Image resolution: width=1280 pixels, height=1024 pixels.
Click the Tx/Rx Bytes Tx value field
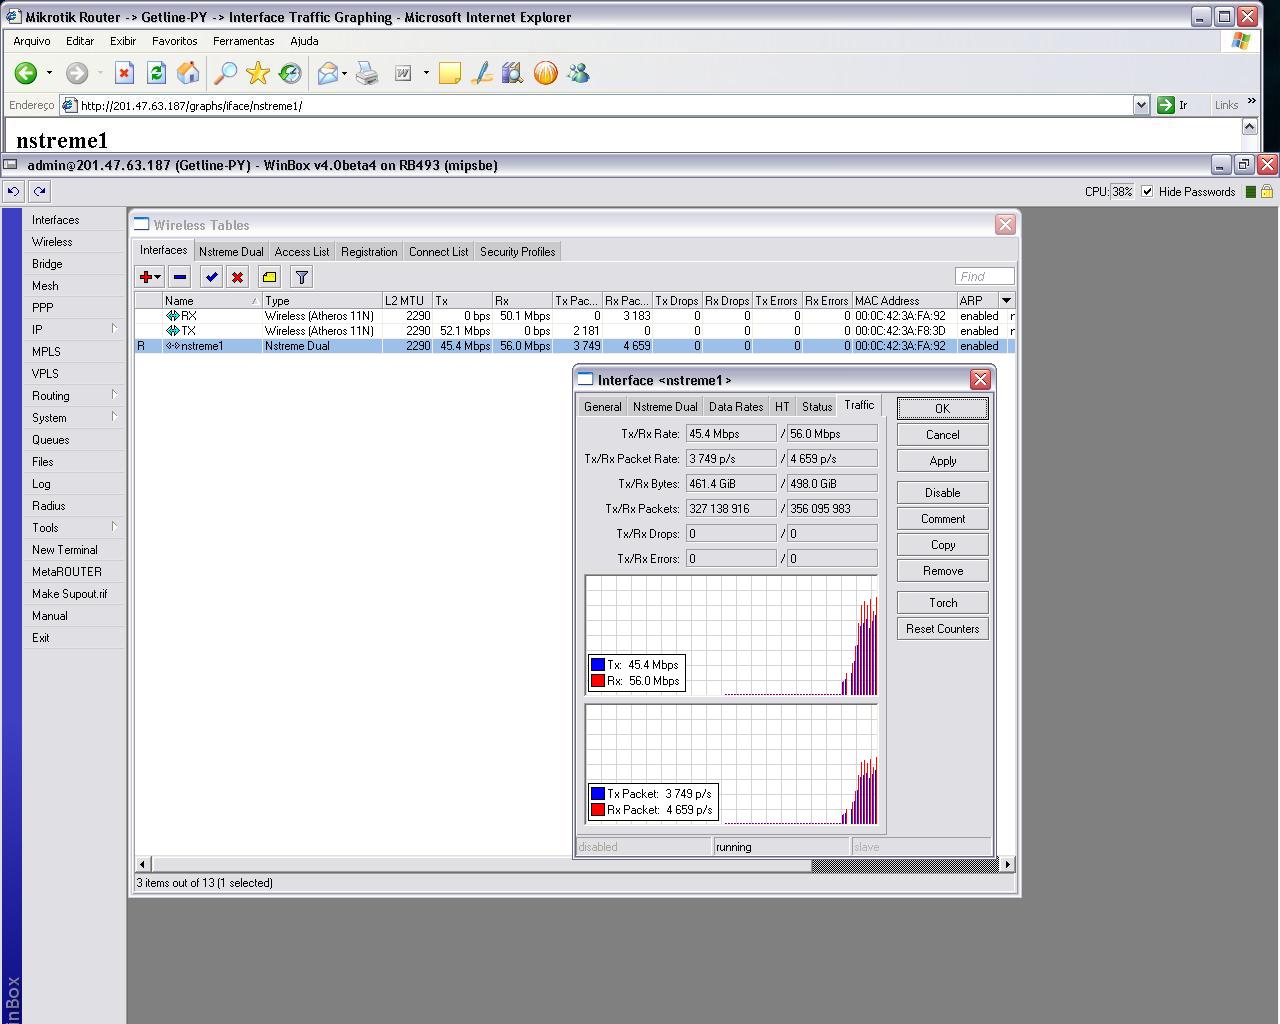731,484
